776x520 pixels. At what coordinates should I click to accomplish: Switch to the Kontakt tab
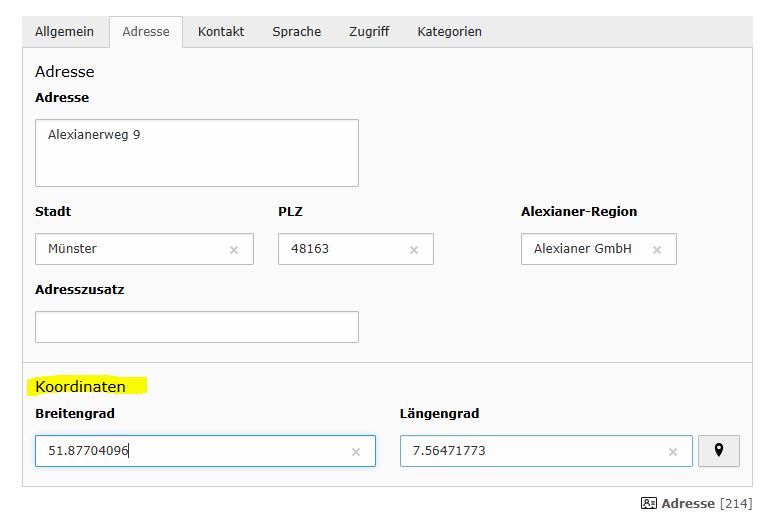pos(221,31)
